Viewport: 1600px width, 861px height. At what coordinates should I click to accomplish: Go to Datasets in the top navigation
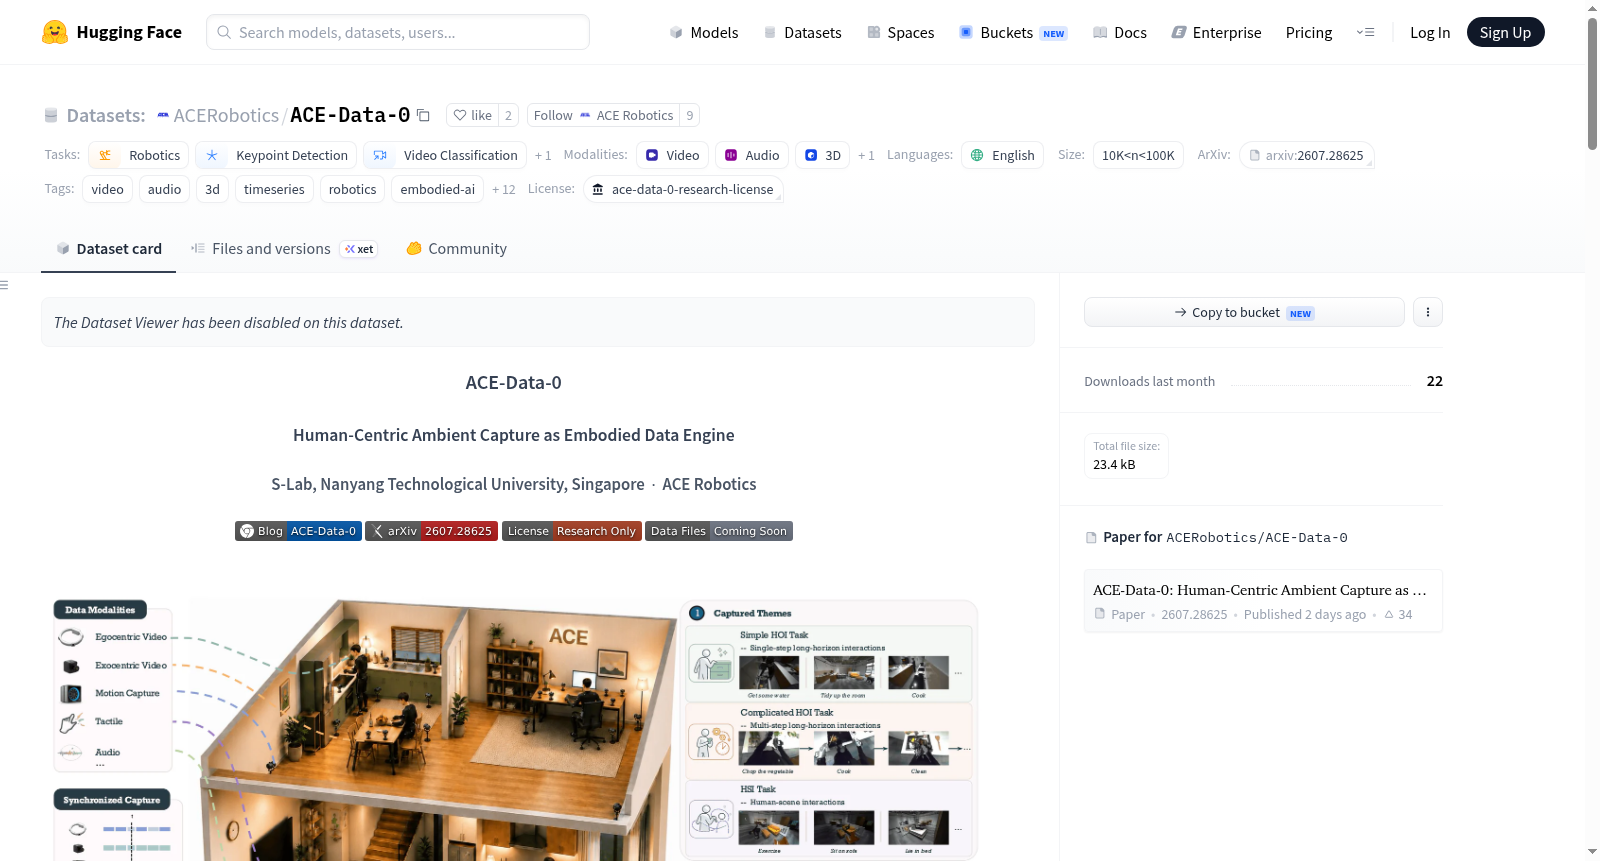tap(802, 32)
